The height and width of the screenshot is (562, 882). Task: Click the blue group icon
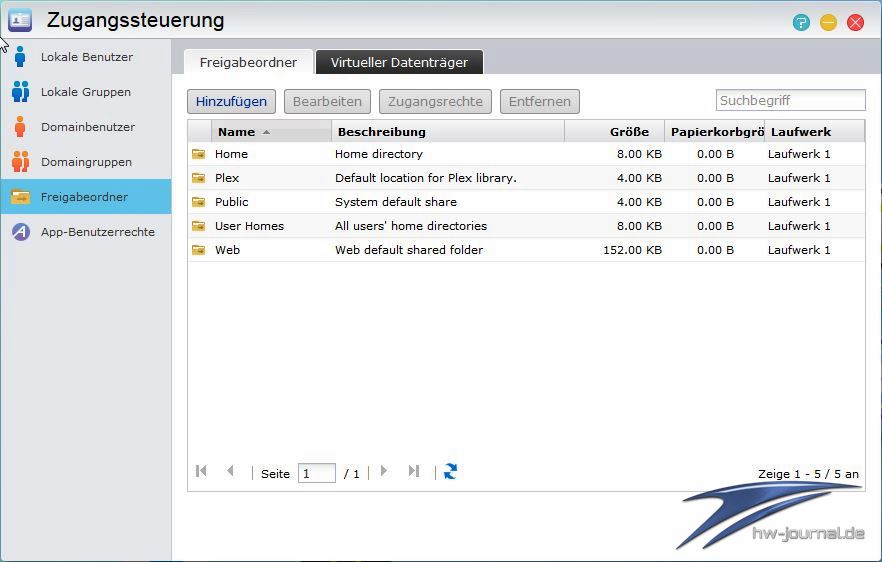[20, 92]
